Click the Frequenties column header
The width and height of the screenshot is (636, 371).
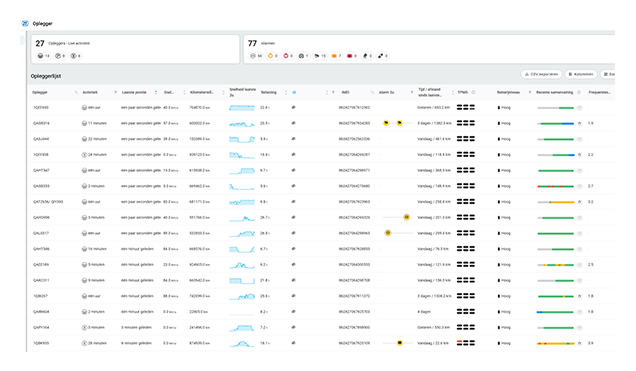tap(599, 92)
